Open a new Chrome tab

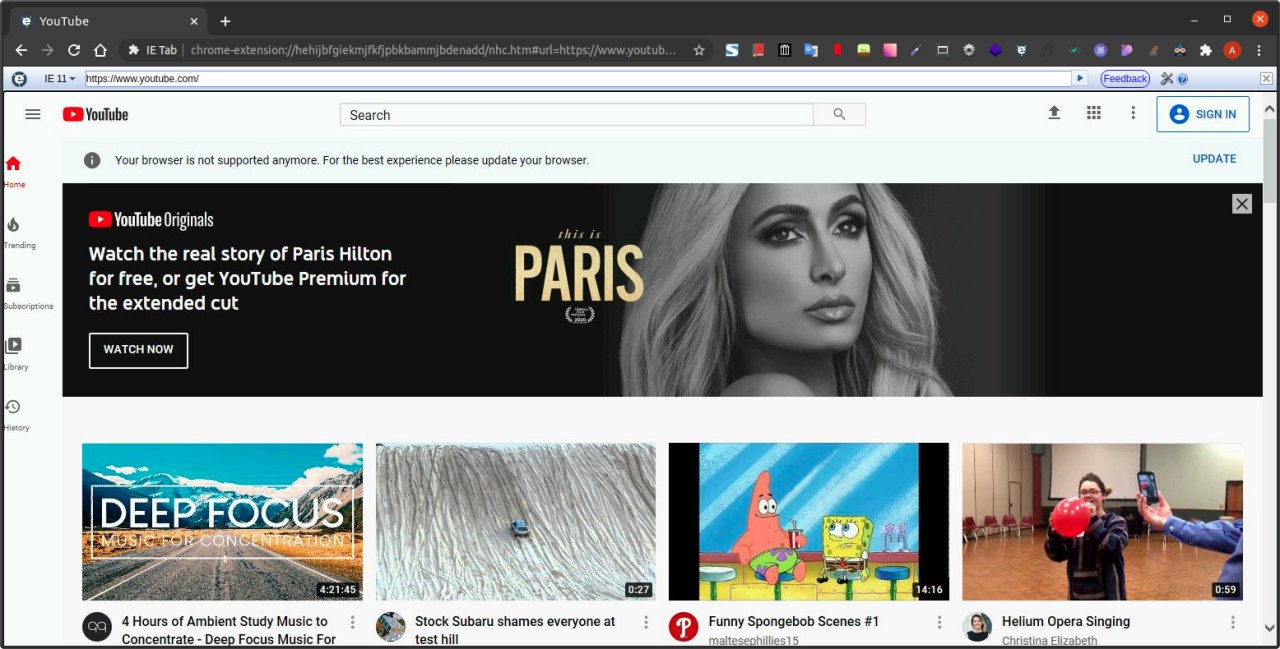coord(225,21)
